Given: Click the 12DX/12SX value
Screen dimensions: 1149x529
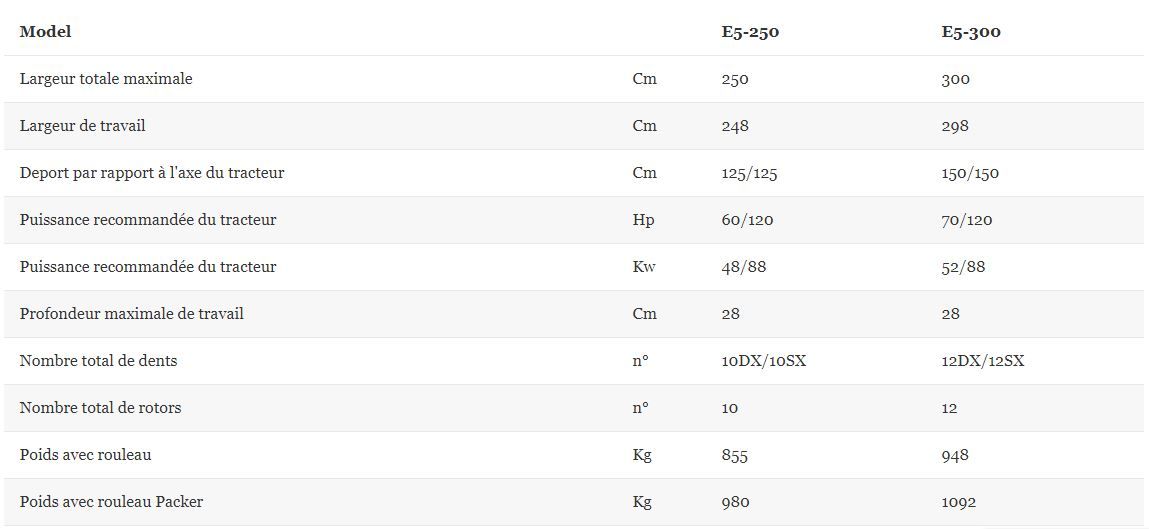Looking at the screenshot, I should coord(982,361).
